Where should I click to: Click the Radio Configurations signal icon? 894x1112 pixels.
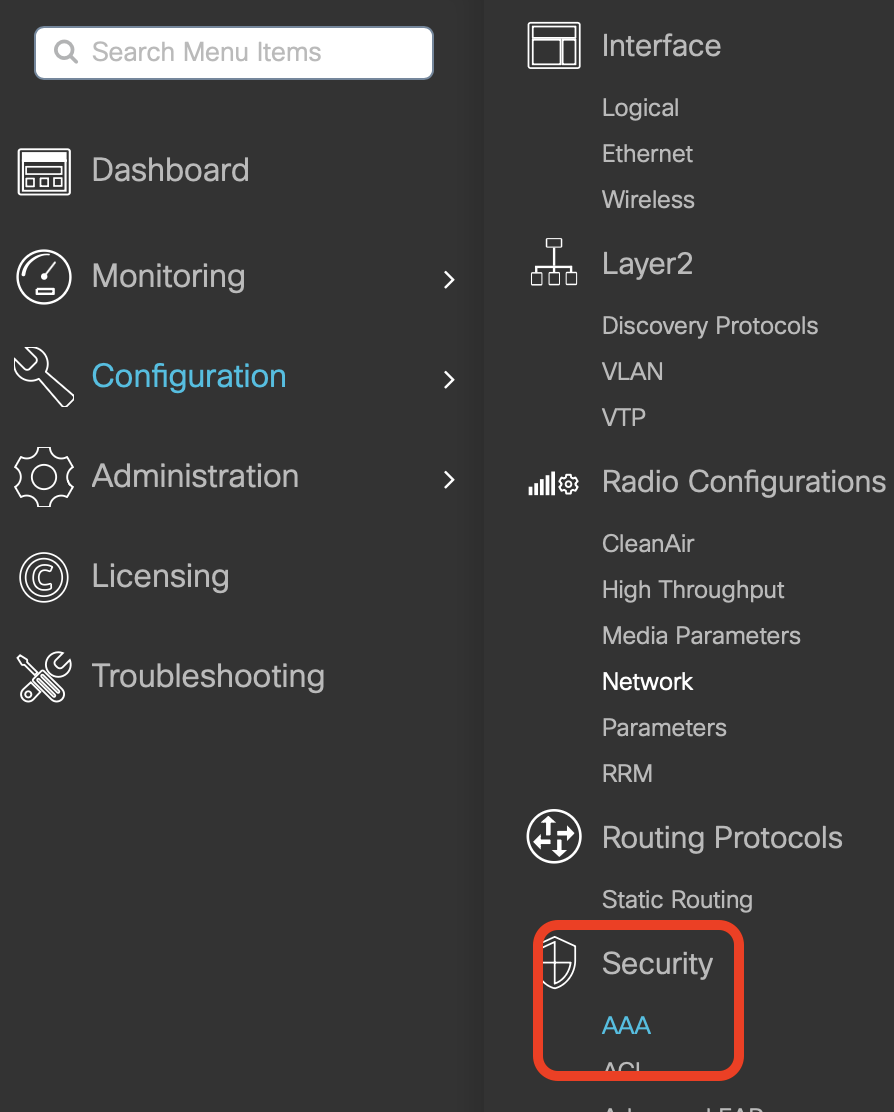(553, 484)
